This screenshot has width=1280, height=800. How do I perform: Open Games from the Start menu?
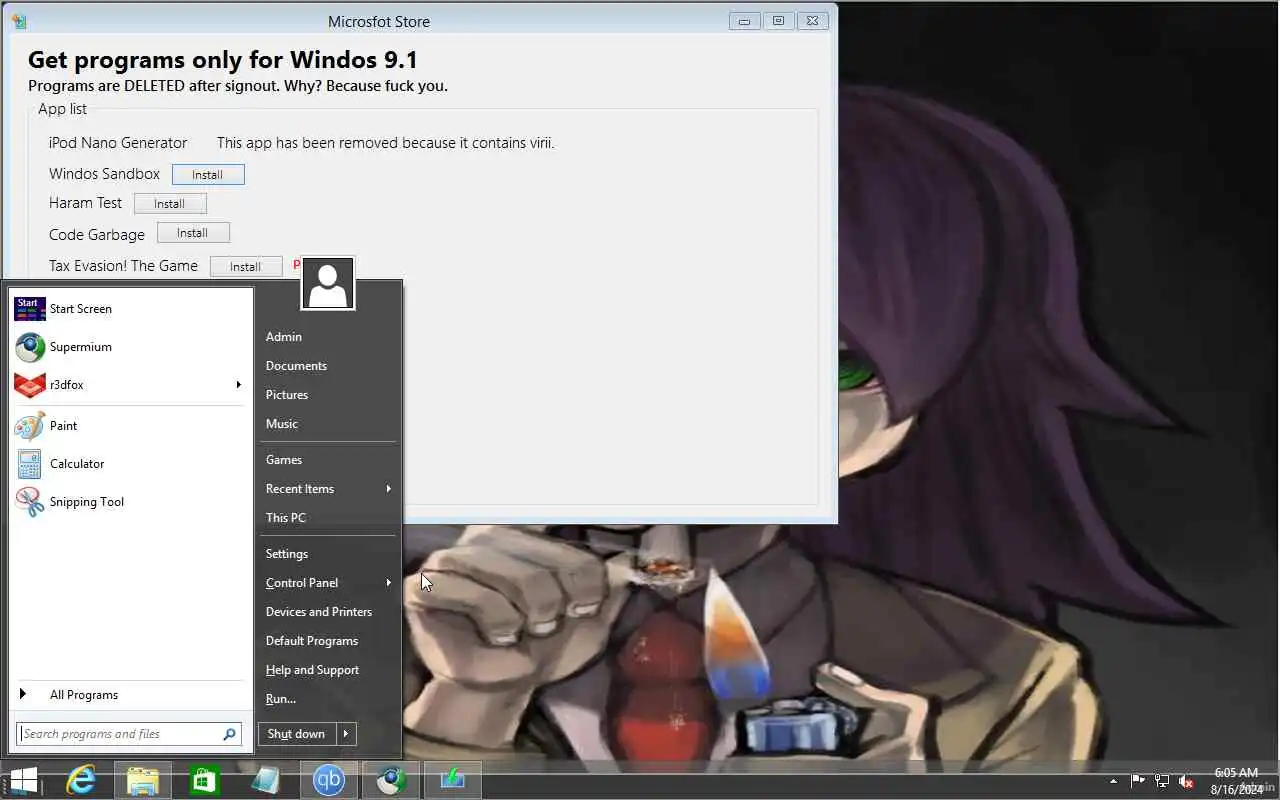(x=284, y=460)
